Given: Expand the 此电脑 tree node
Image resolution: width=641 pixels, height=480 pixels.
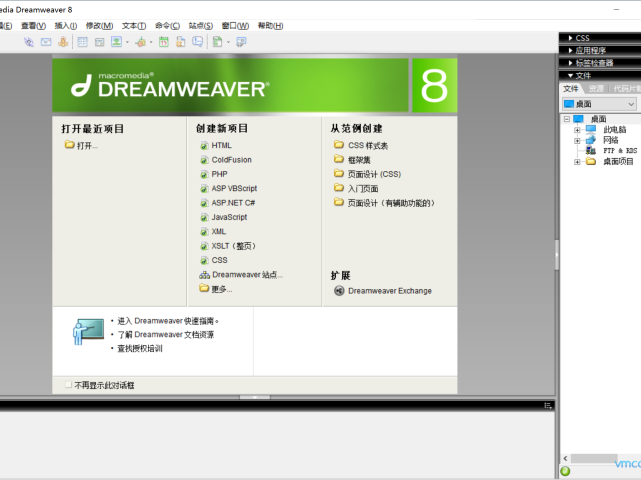Looking at the screenshot, I should point(577,130).
